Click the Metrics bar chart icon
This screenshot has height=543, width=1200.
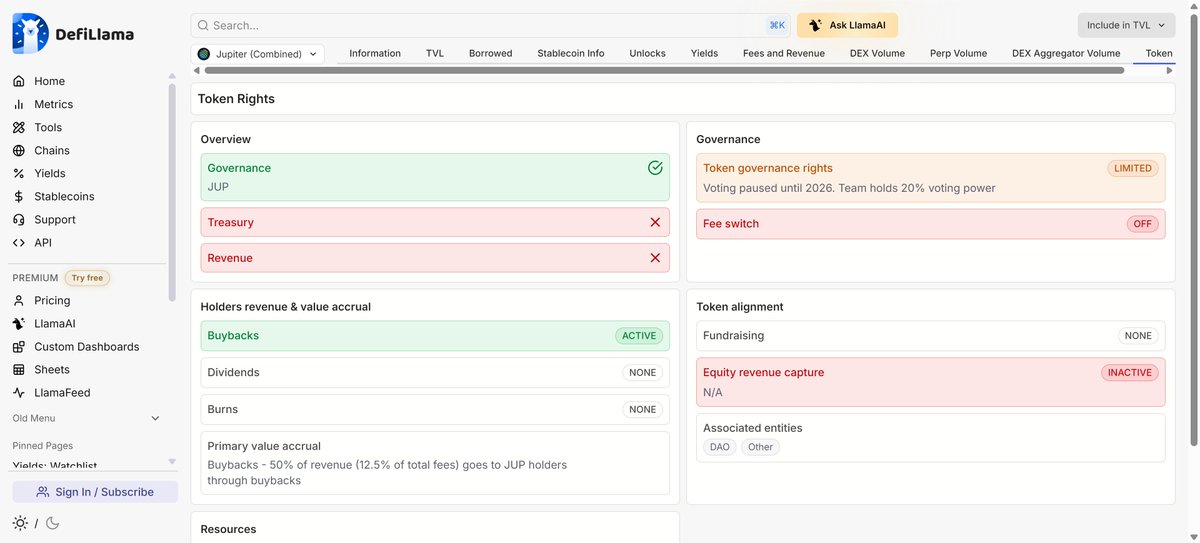click(19, 104)
